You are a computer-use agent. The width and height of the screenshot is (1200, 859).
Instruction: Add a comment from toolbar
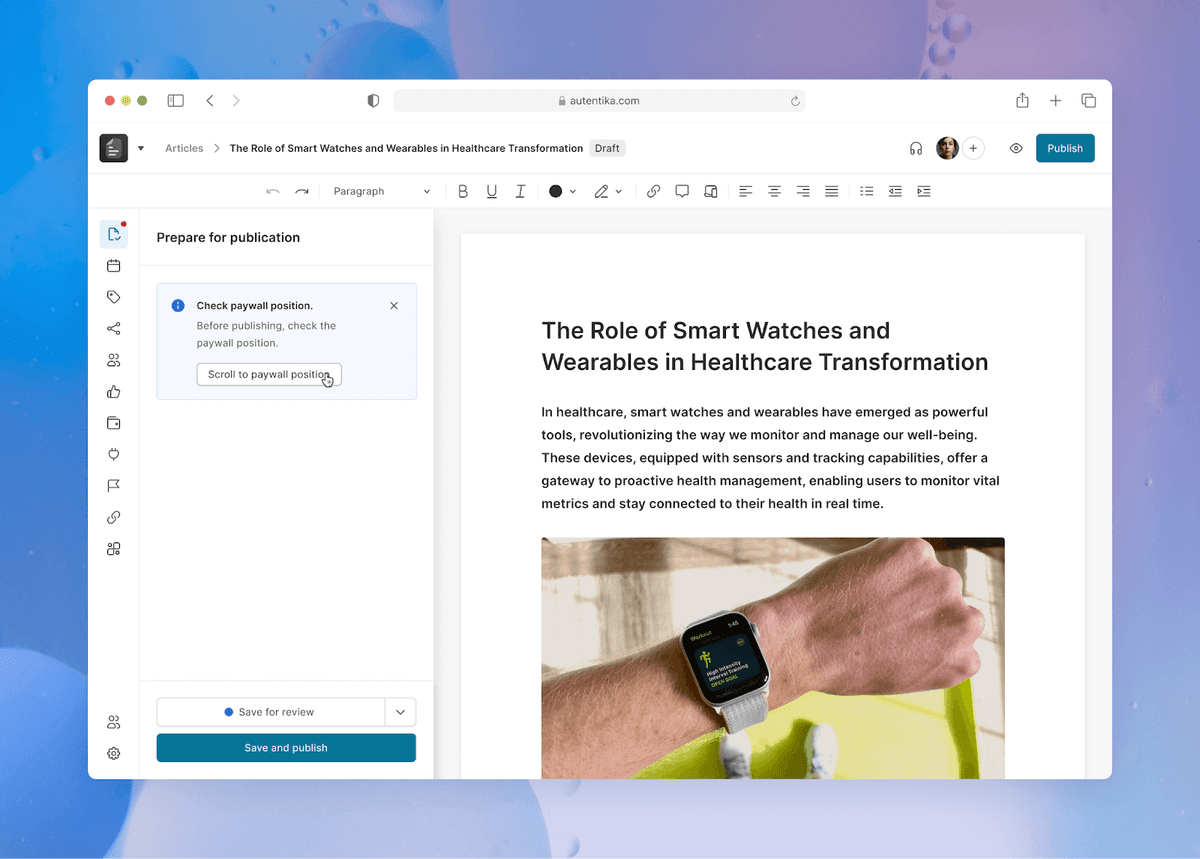point(682,191)
